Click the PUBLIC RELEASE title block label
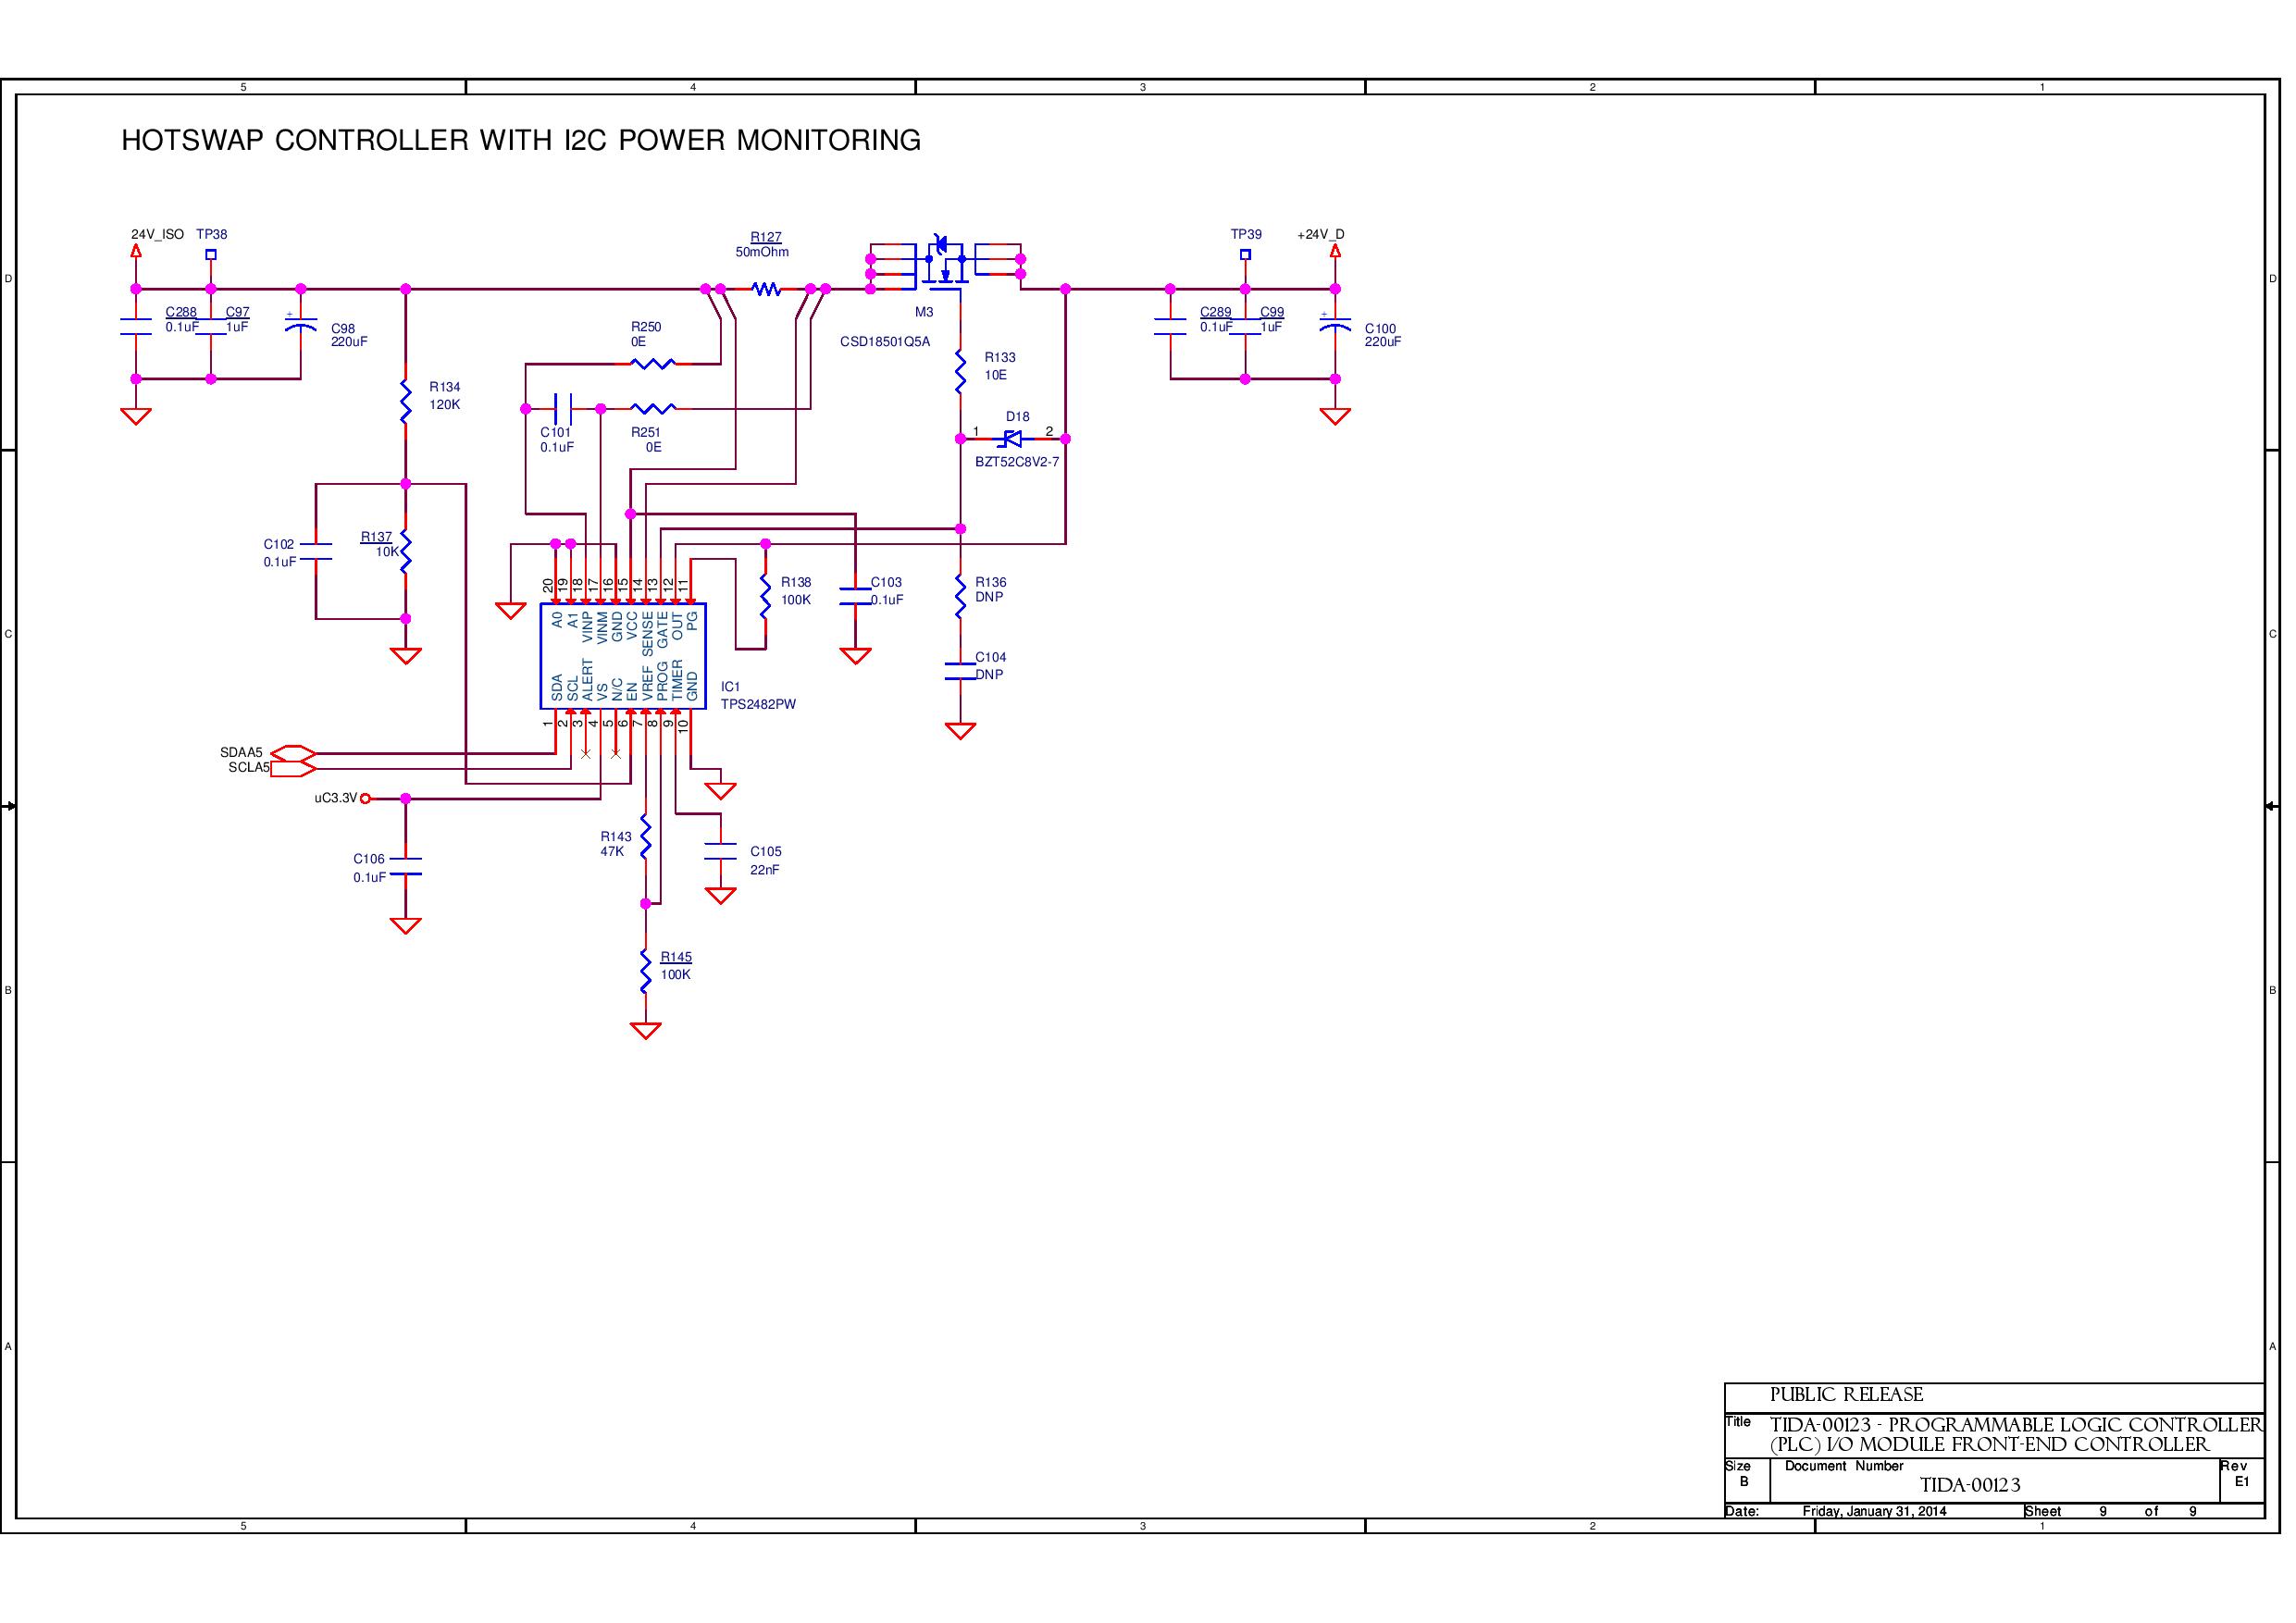 1846,1395
